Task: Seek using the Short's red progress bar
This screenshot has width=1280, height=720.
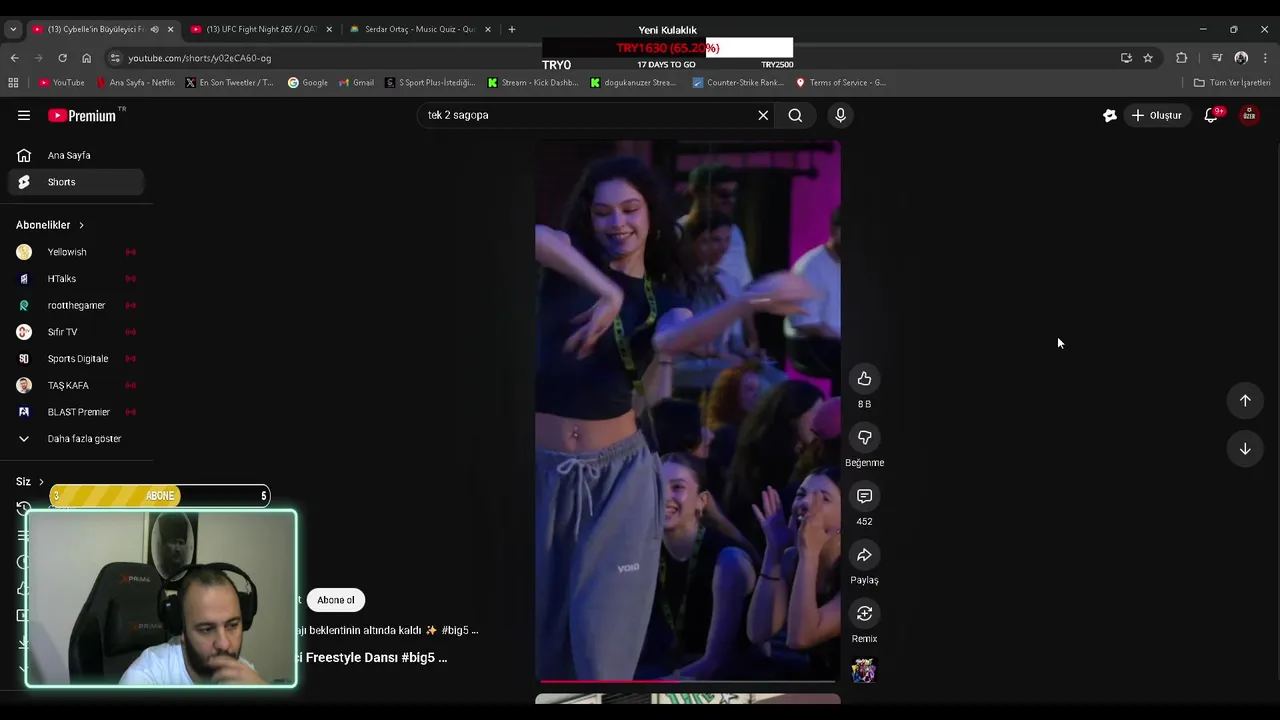Action: point(687,682)
